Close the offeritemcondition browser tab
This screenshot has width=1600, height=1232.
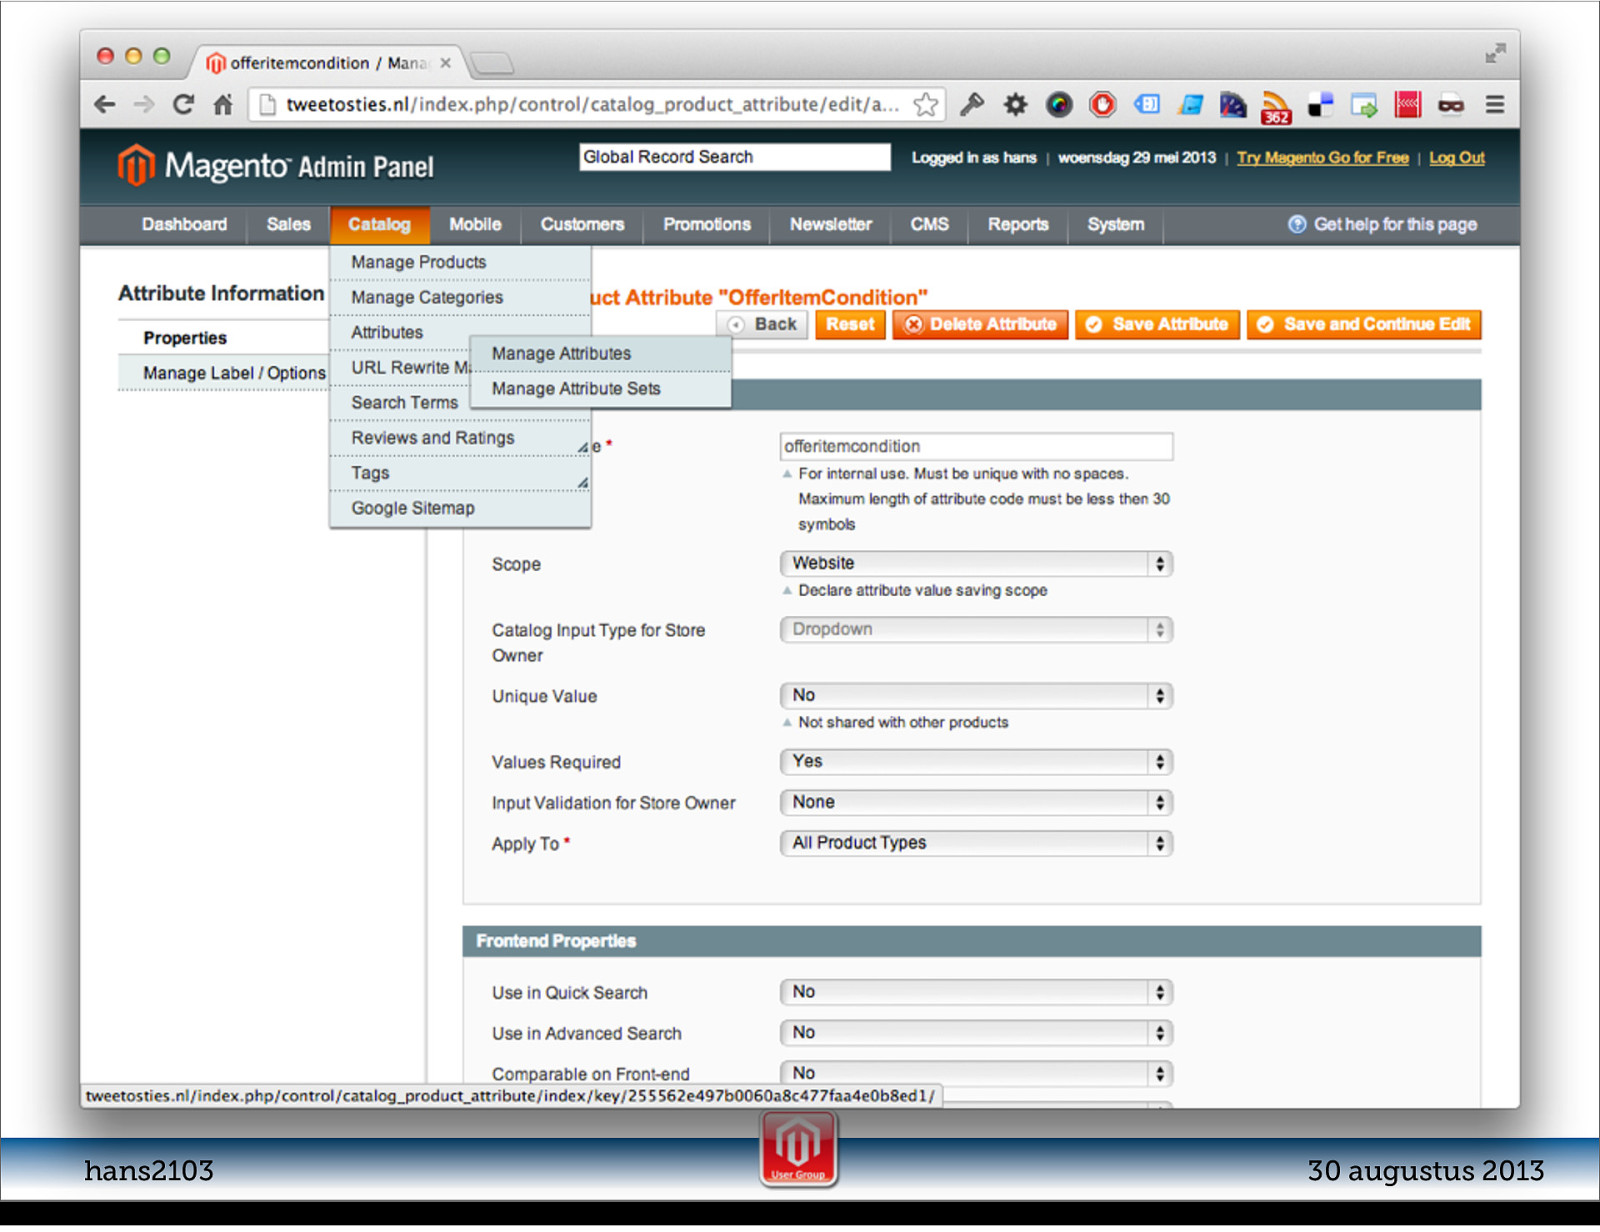(x=445, y=63)
